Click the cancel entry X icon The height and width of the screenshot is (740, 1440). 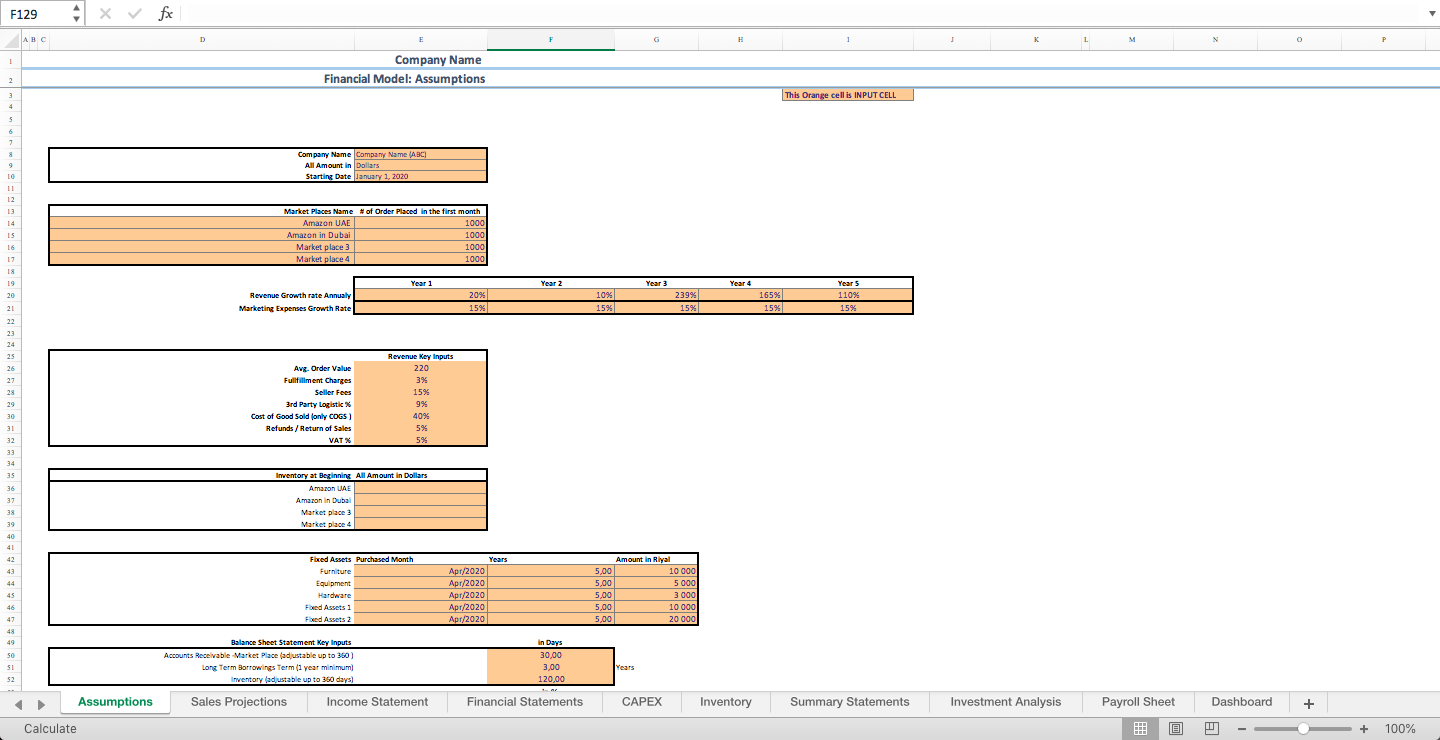pos(107,13)
